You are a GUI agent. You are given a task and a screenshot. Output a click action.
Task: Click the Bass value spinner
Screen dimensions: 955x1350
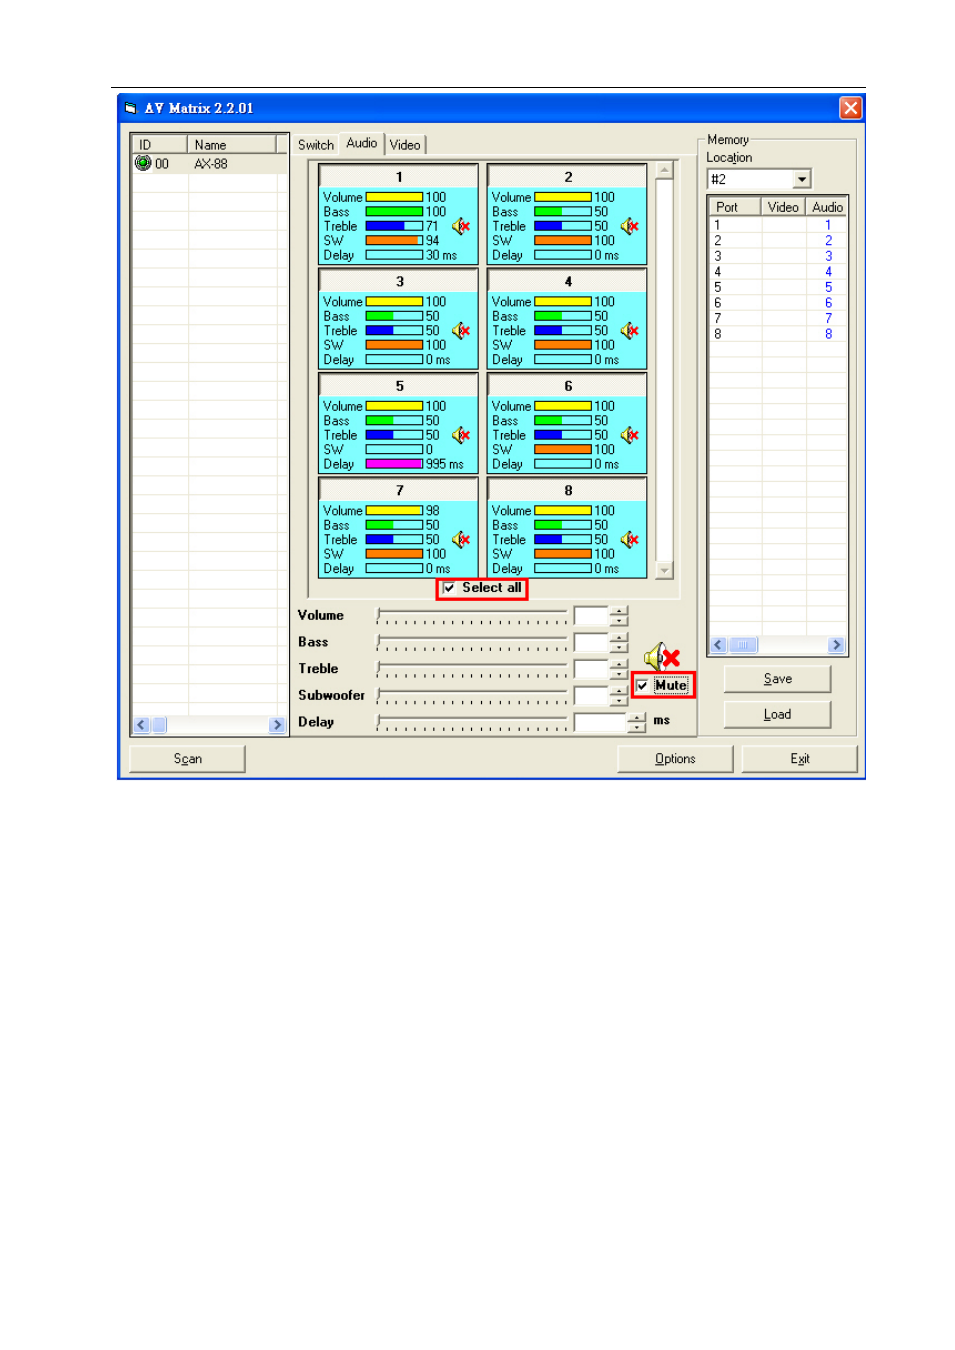(x=619, y=642)
